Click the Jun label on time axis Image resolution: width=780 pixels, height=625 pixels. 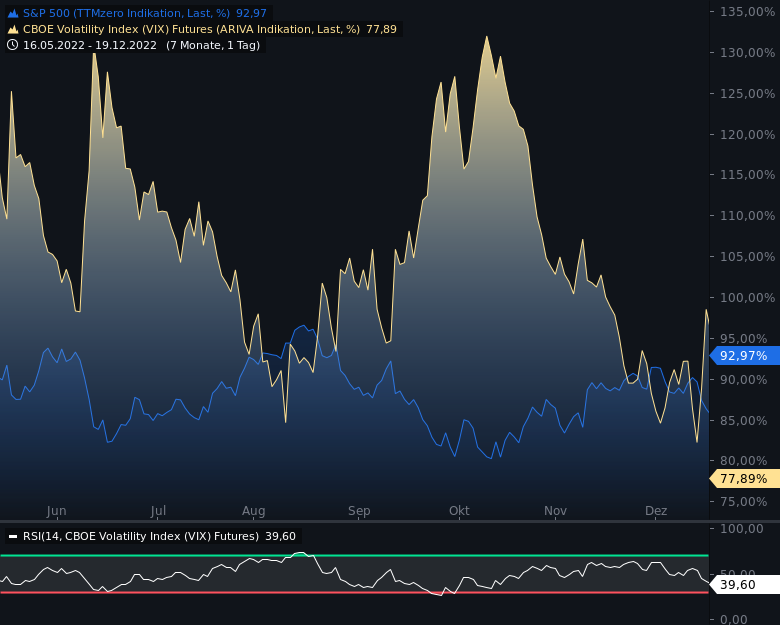pyautogui.click(x=57, y=511)
